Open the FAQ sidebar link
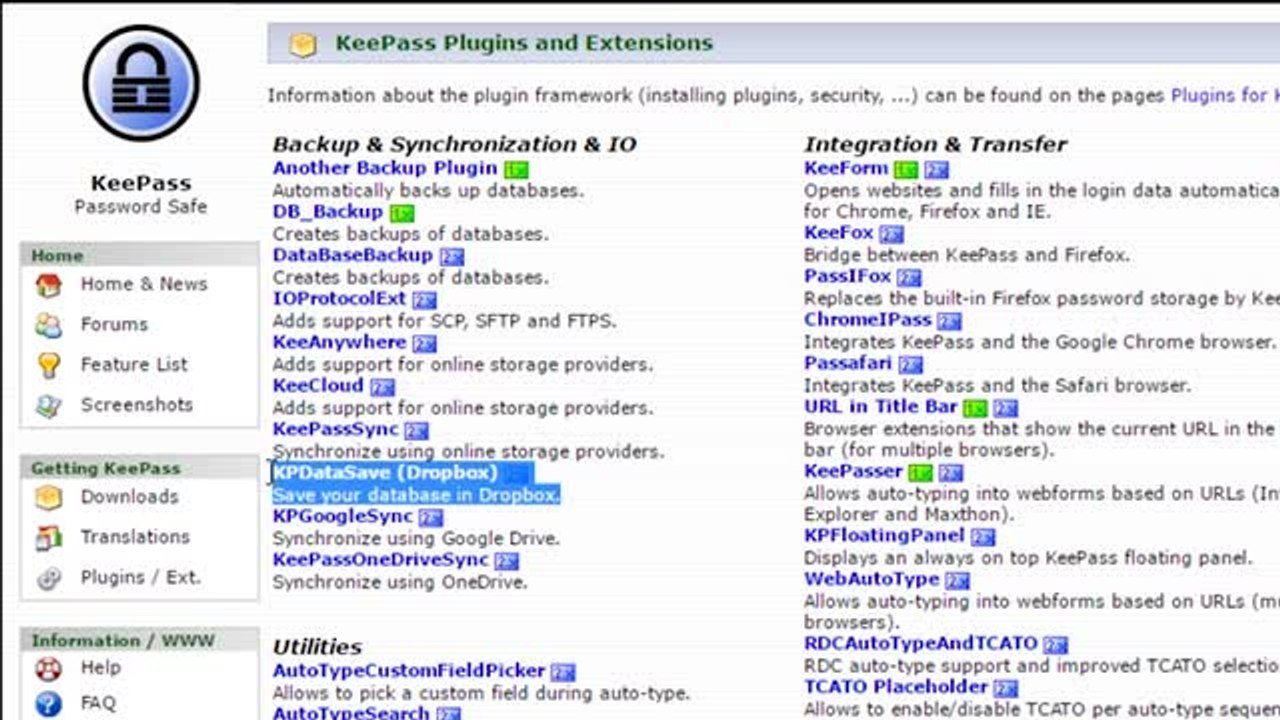 point(98,703)
